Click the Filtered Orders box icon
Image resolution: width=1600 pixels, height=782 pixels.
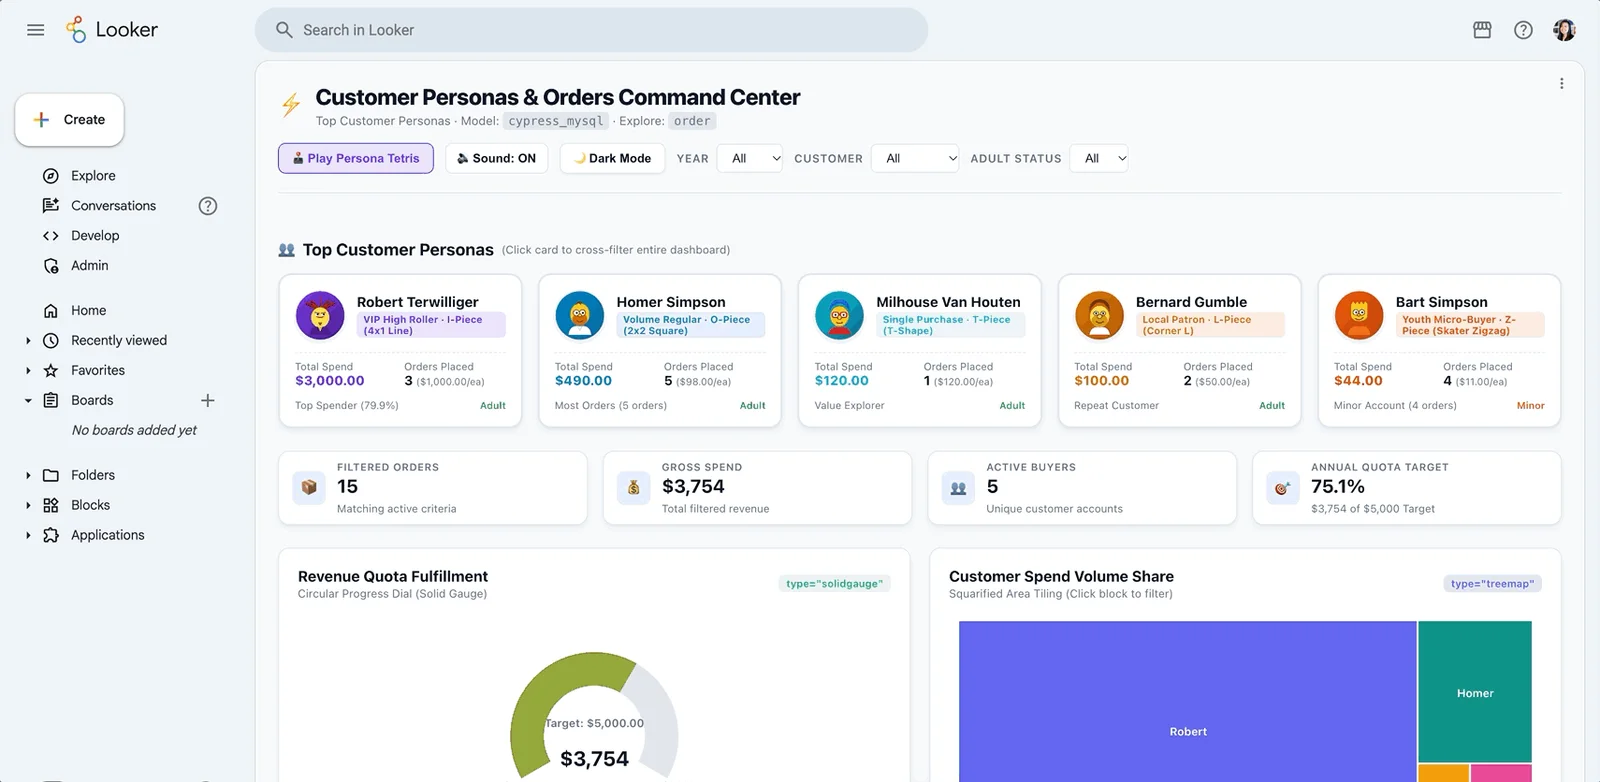click(x=309, y=487)
